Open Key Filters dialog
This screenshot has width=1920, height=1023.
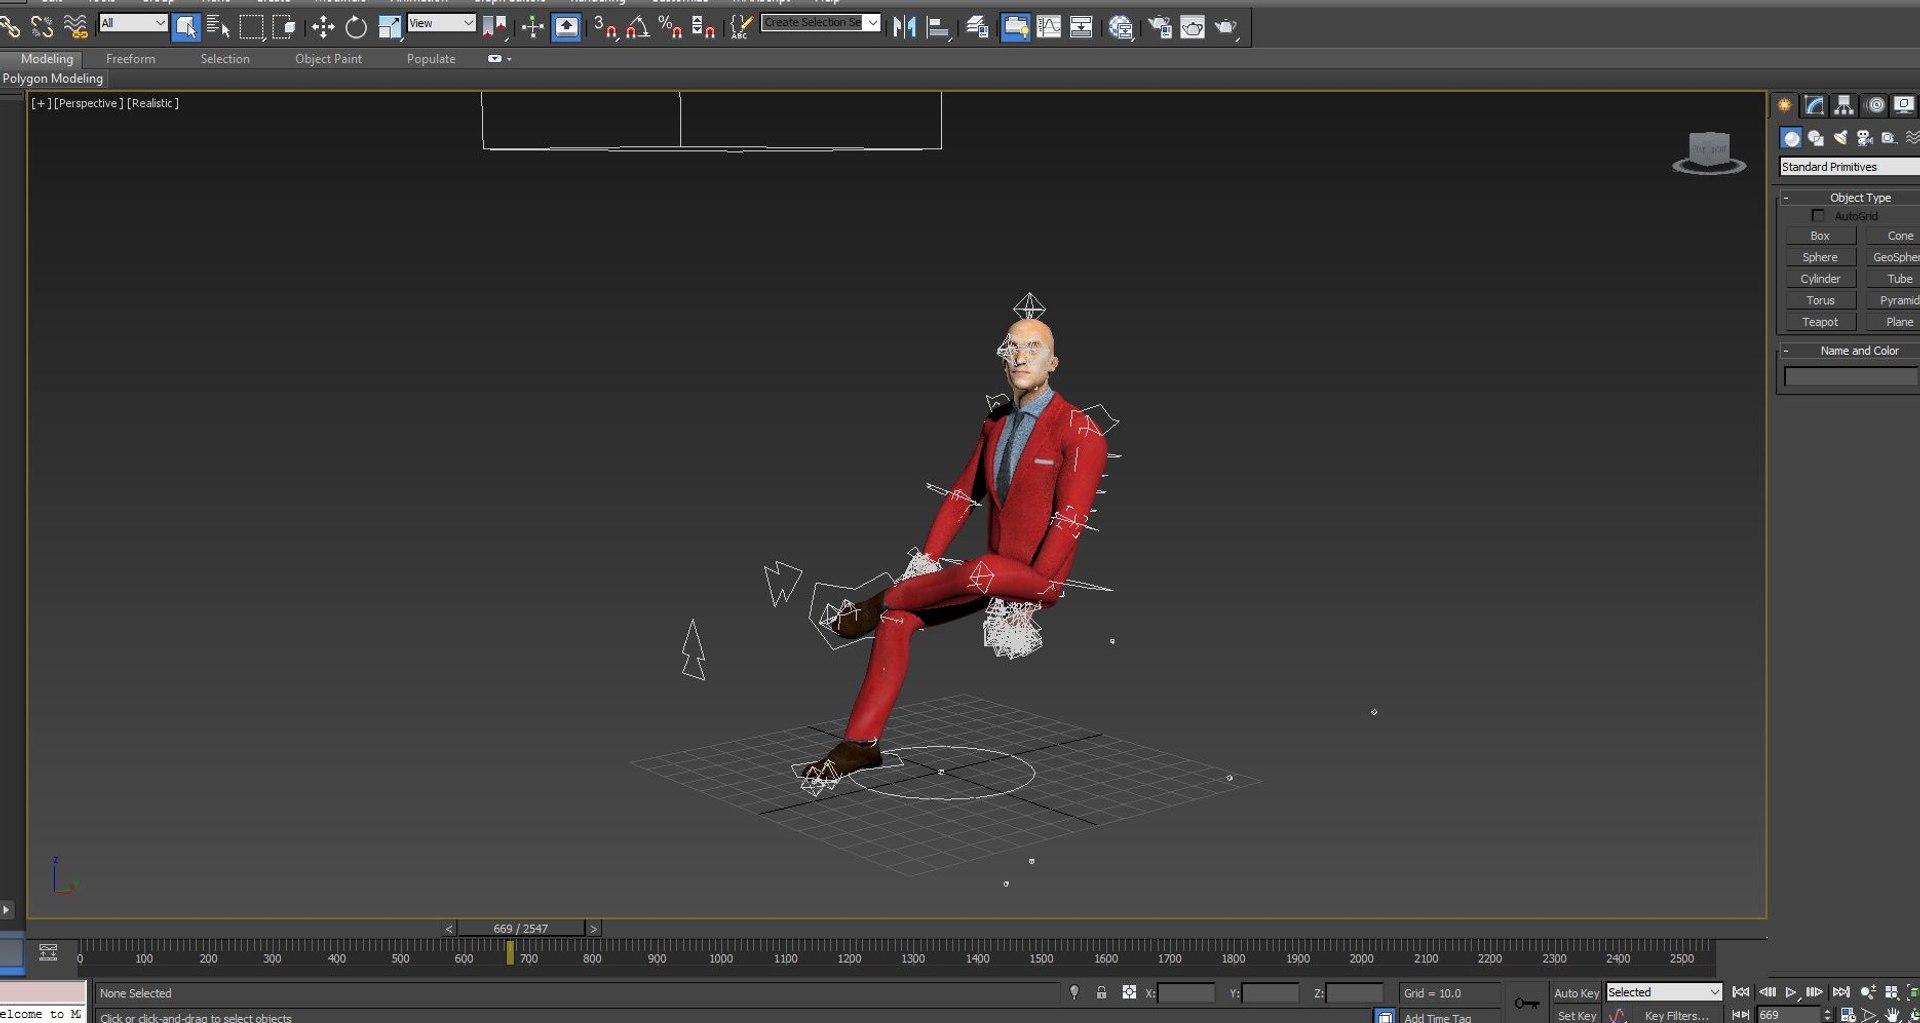(1677, 1015)
